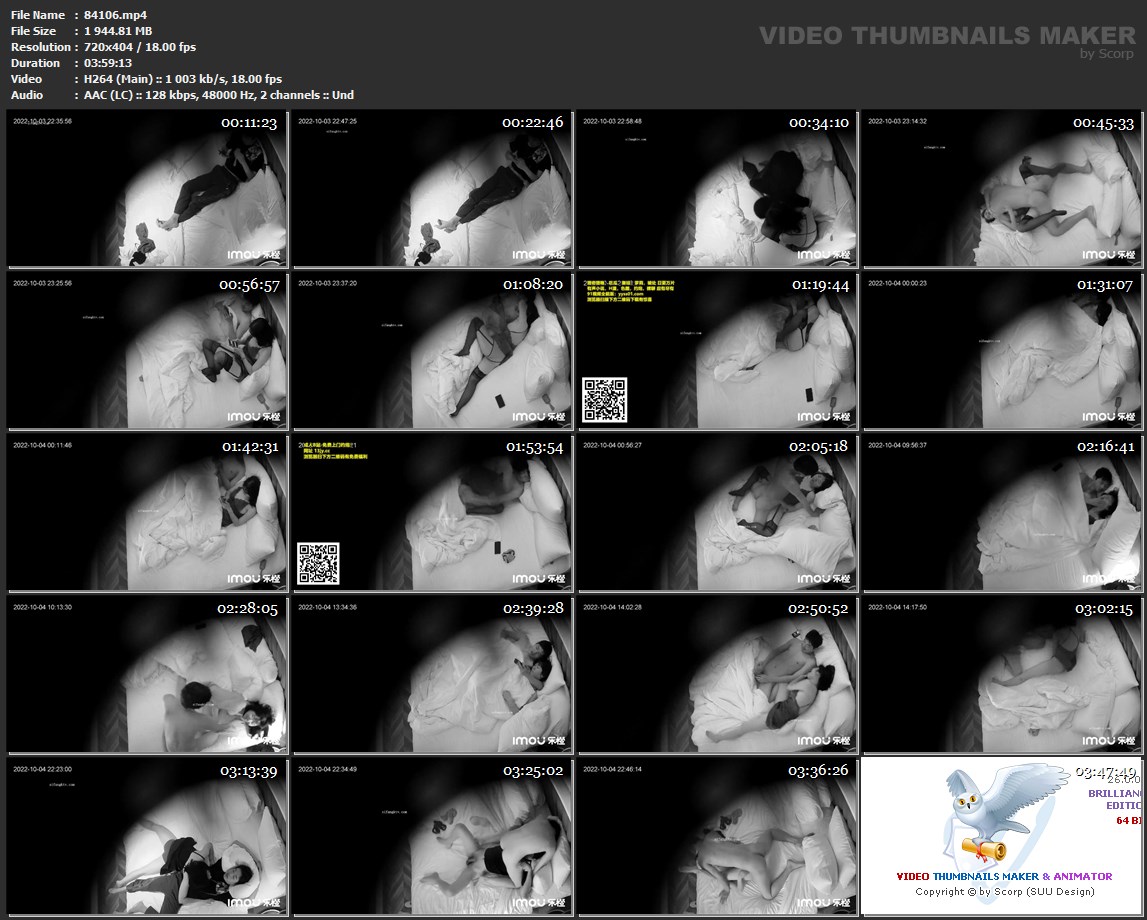Select the thumbnail stamped 00:45:33

tap(1001, 189)
